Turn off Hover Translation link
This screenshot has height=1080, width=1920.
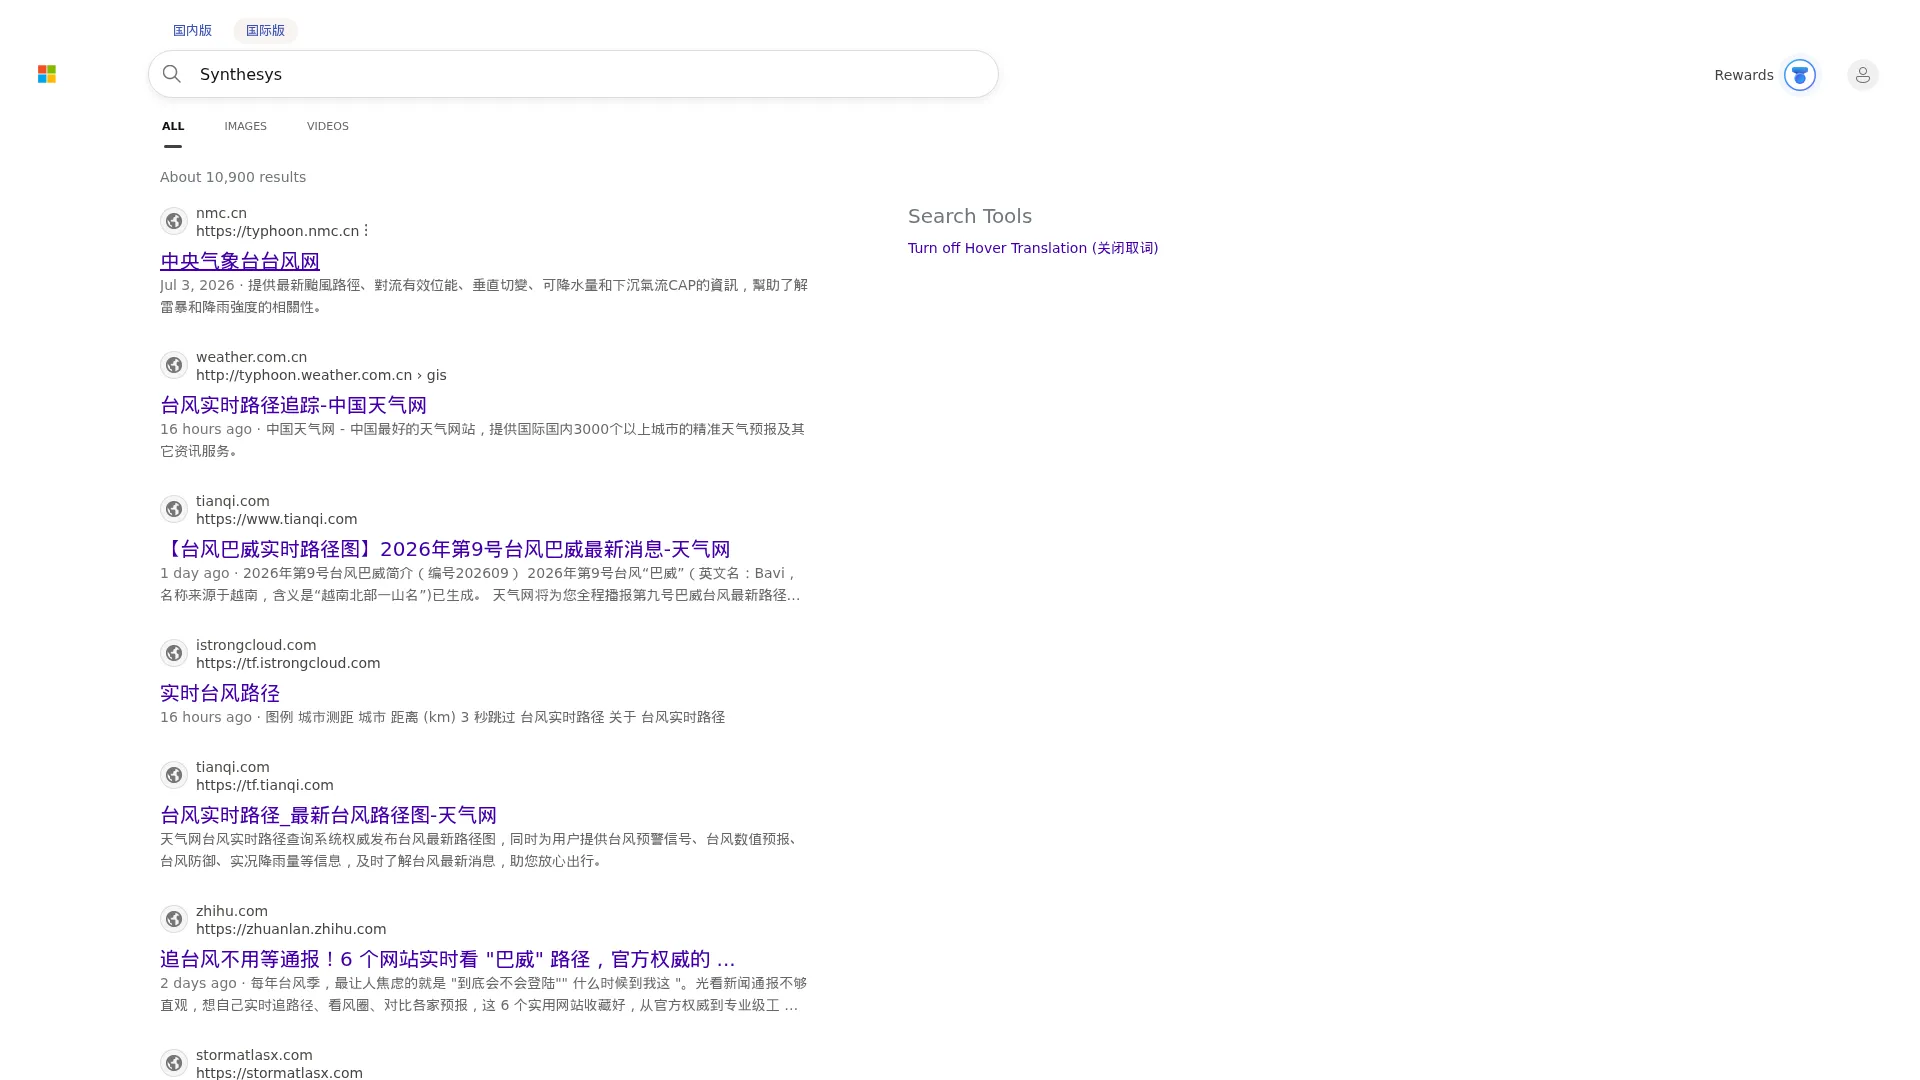pos(1033,248)
